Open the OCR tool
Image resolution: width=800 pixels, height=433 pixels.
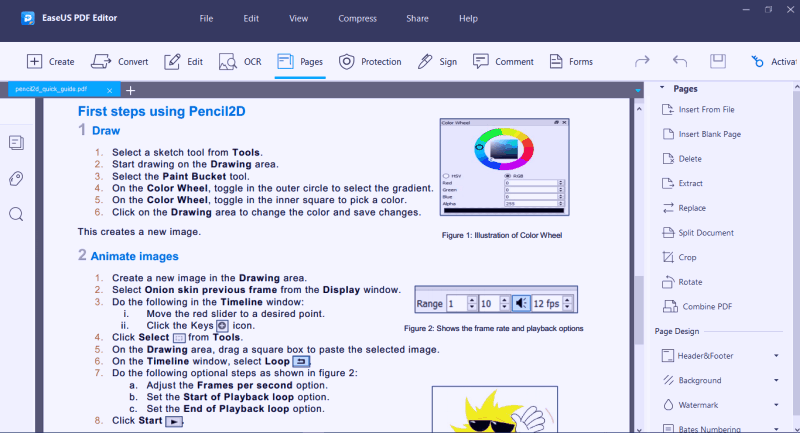click(240, 62)
